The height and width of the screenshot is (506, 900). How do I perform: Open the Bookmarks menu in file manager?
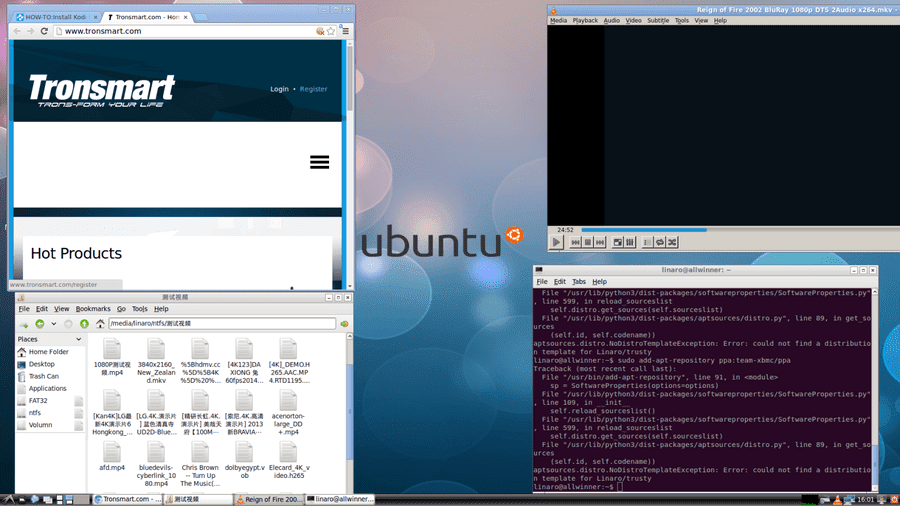93,309
